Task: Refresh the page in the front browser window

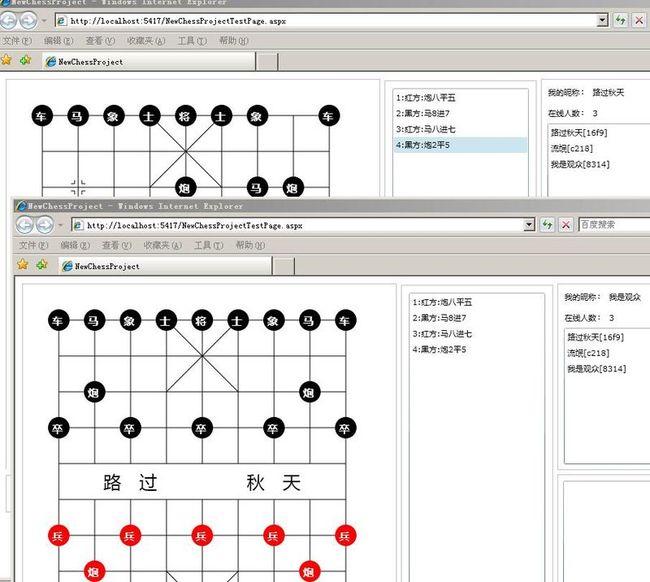Action: coord(547,225)
